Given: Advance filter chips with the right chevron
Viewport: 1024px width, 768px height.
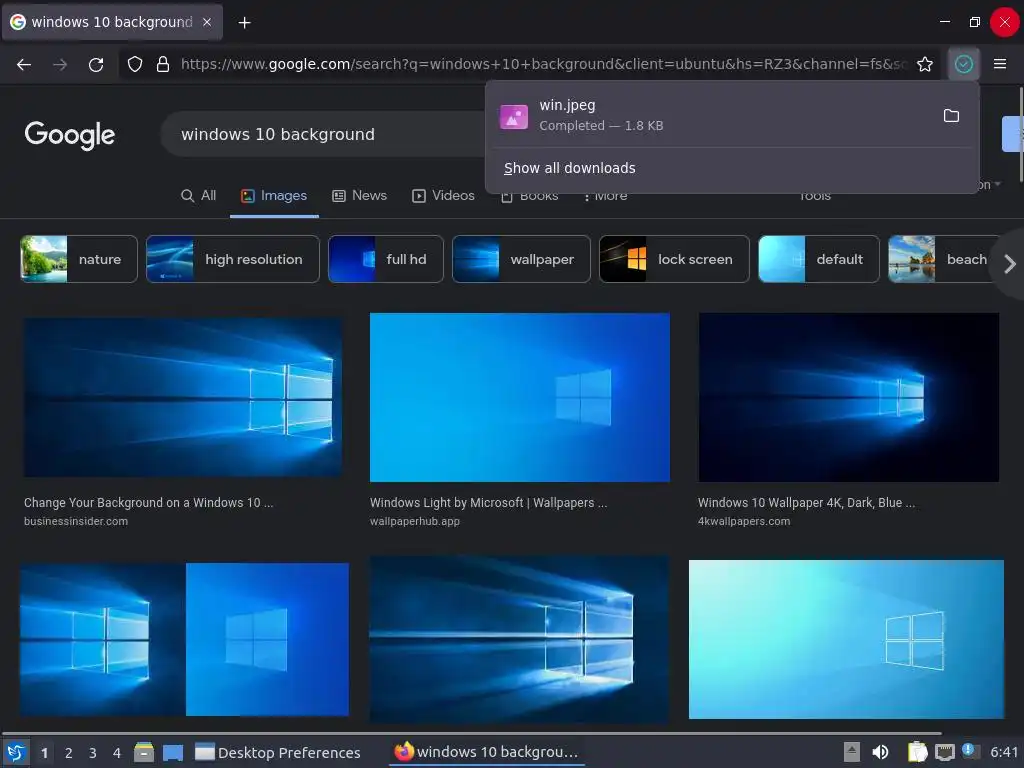Looking at the screenshot, I should [x=1010, y=264].
